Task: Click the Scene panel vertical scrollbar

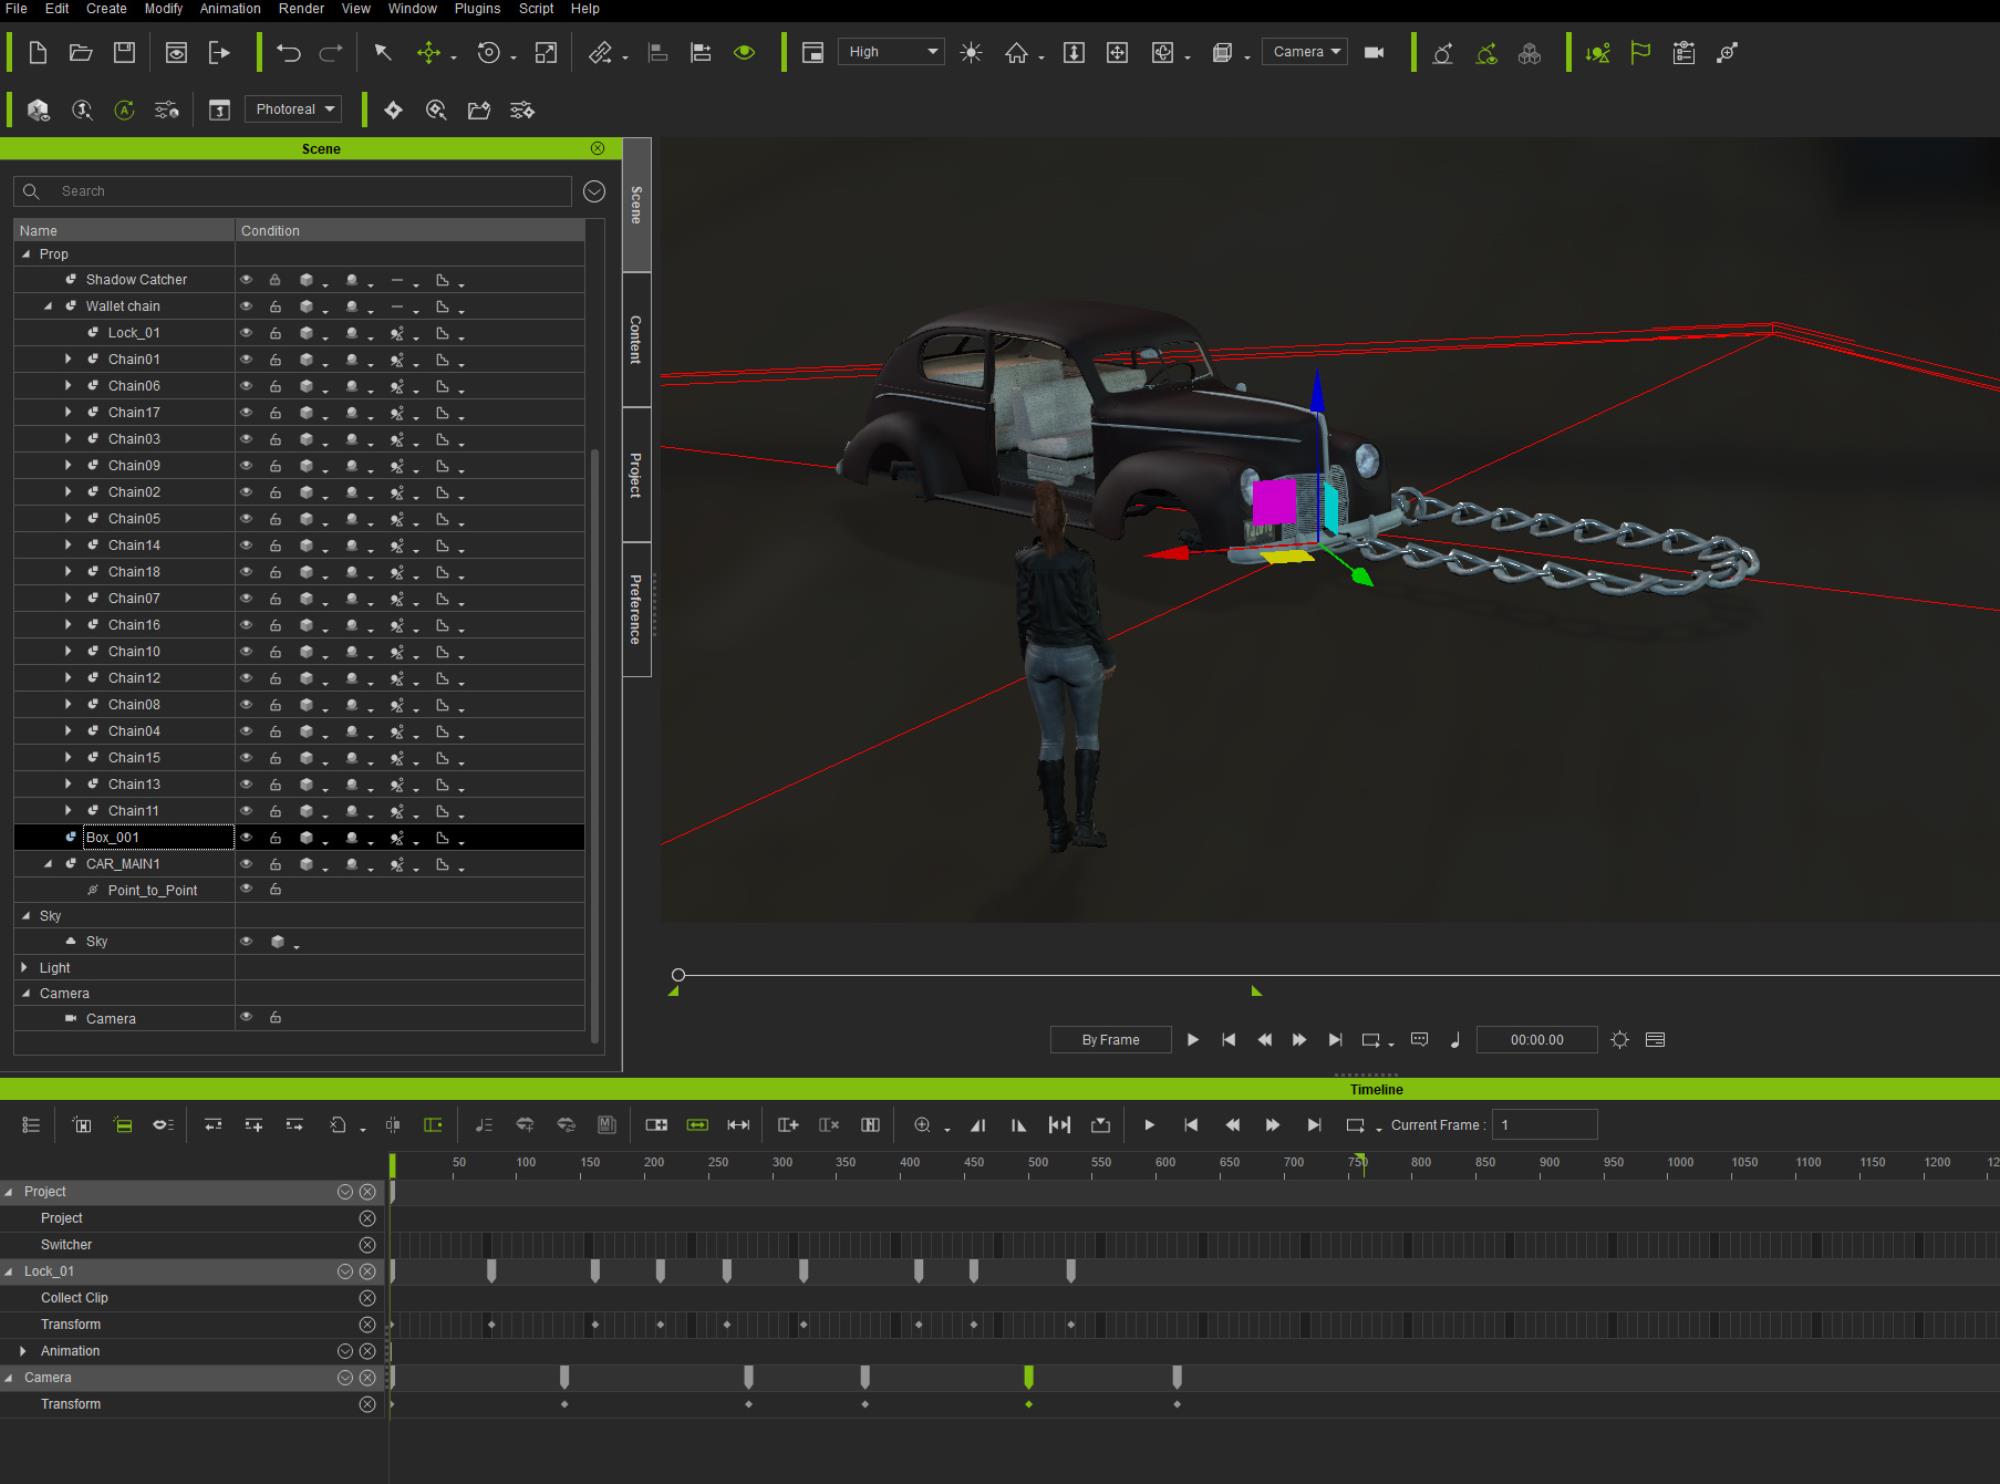Action: pos(596,745)
